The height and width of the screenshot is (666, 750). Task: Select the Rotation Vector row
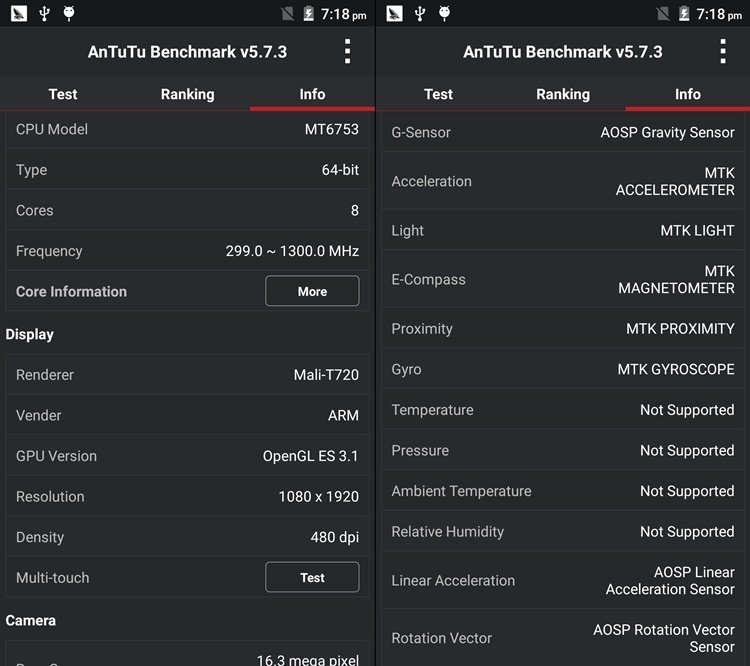(562, 638)
